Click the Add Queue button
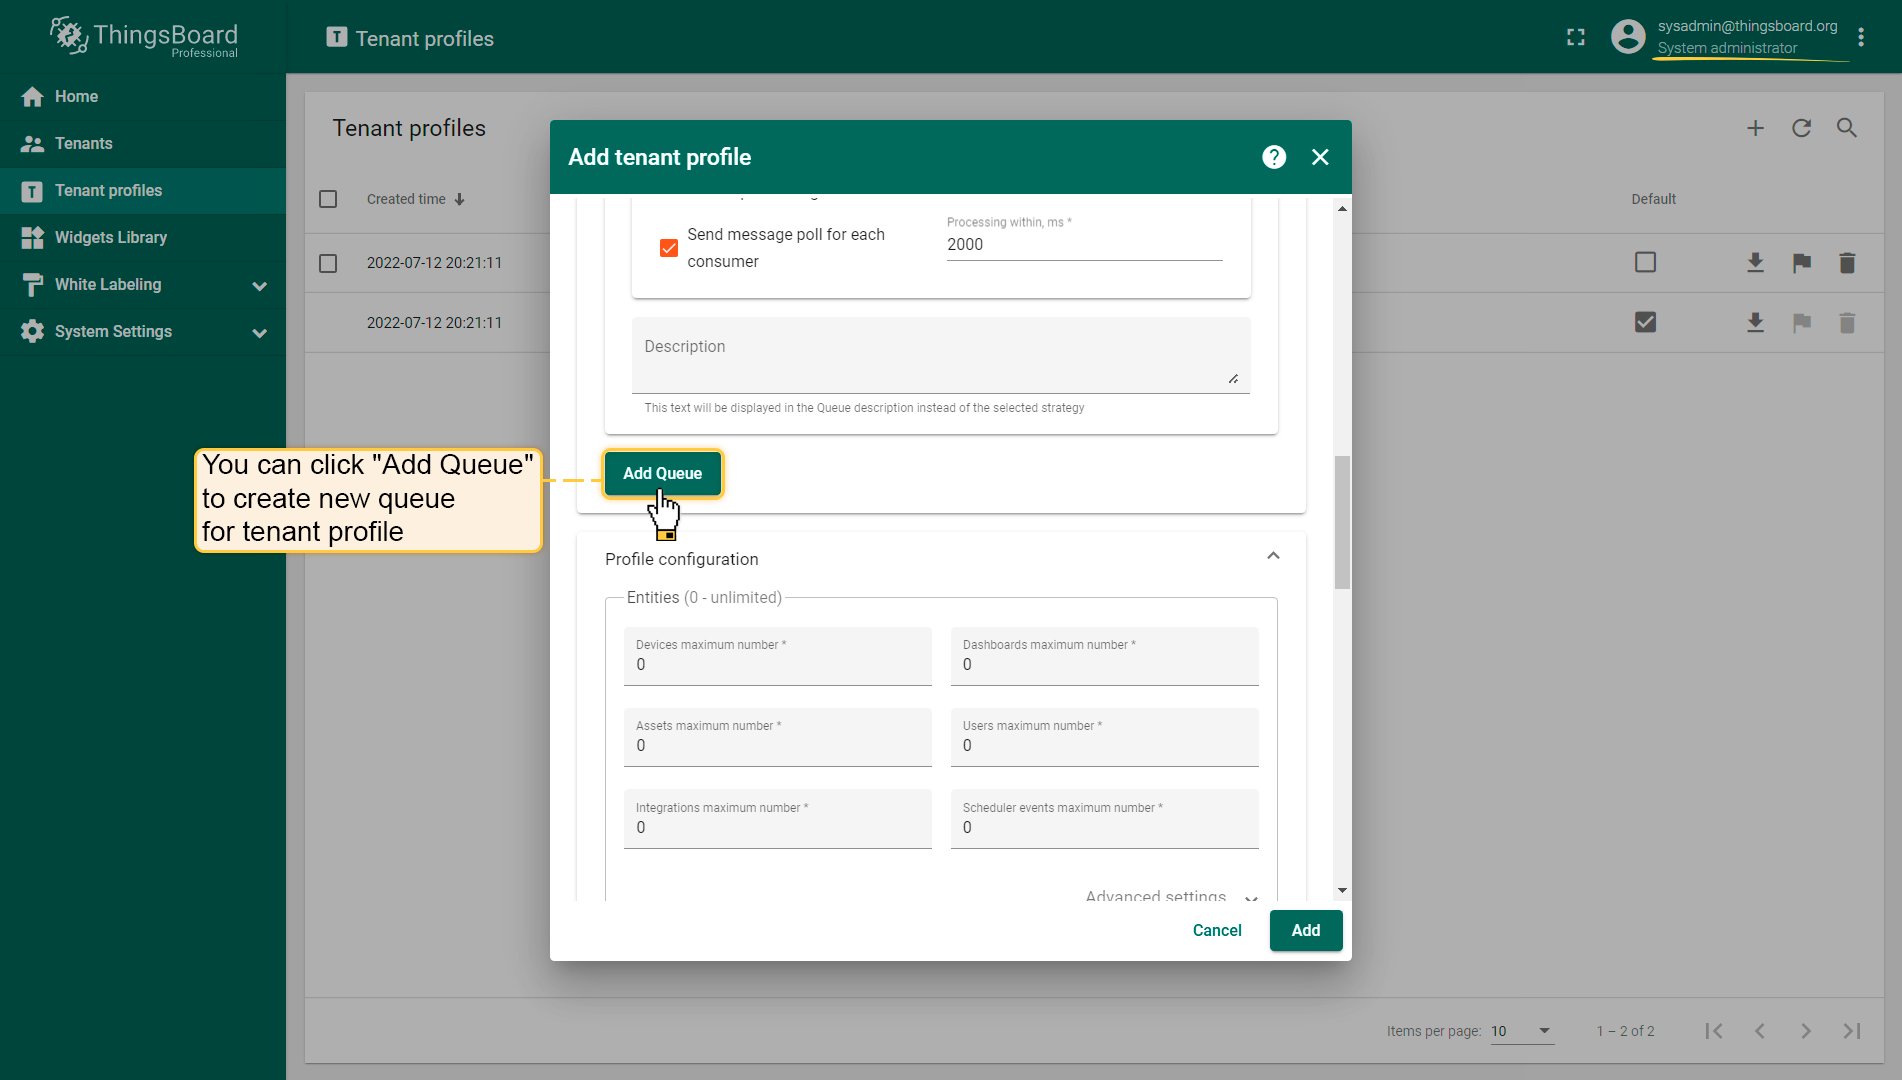Screen dimensions: 1902x1080 pyautogui.click(x=662, y=473)
